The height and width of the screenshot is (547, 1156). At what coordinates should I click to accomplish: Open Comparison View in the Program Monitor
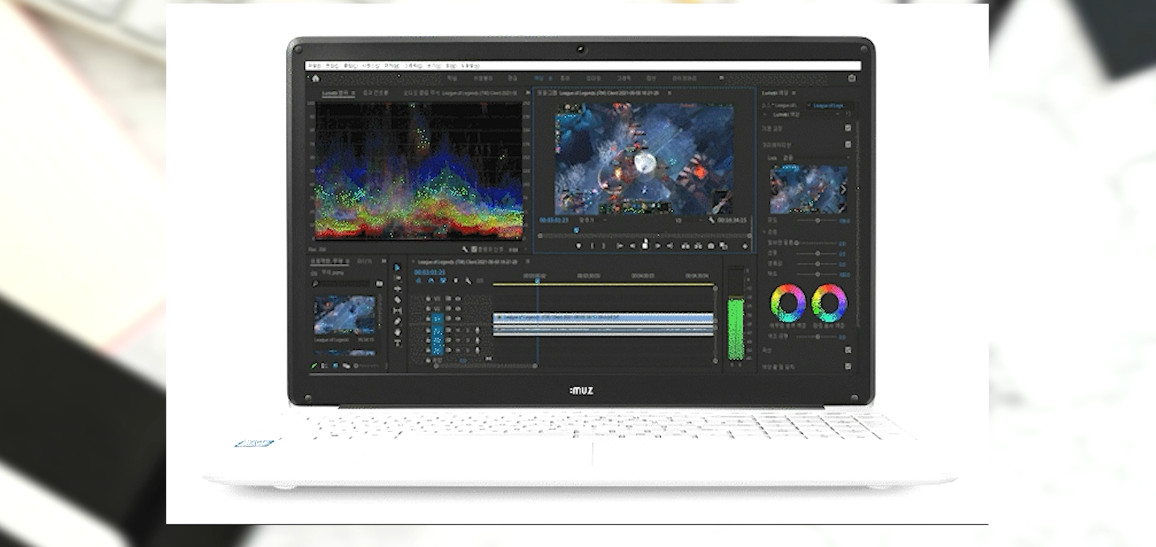point(723,245)
